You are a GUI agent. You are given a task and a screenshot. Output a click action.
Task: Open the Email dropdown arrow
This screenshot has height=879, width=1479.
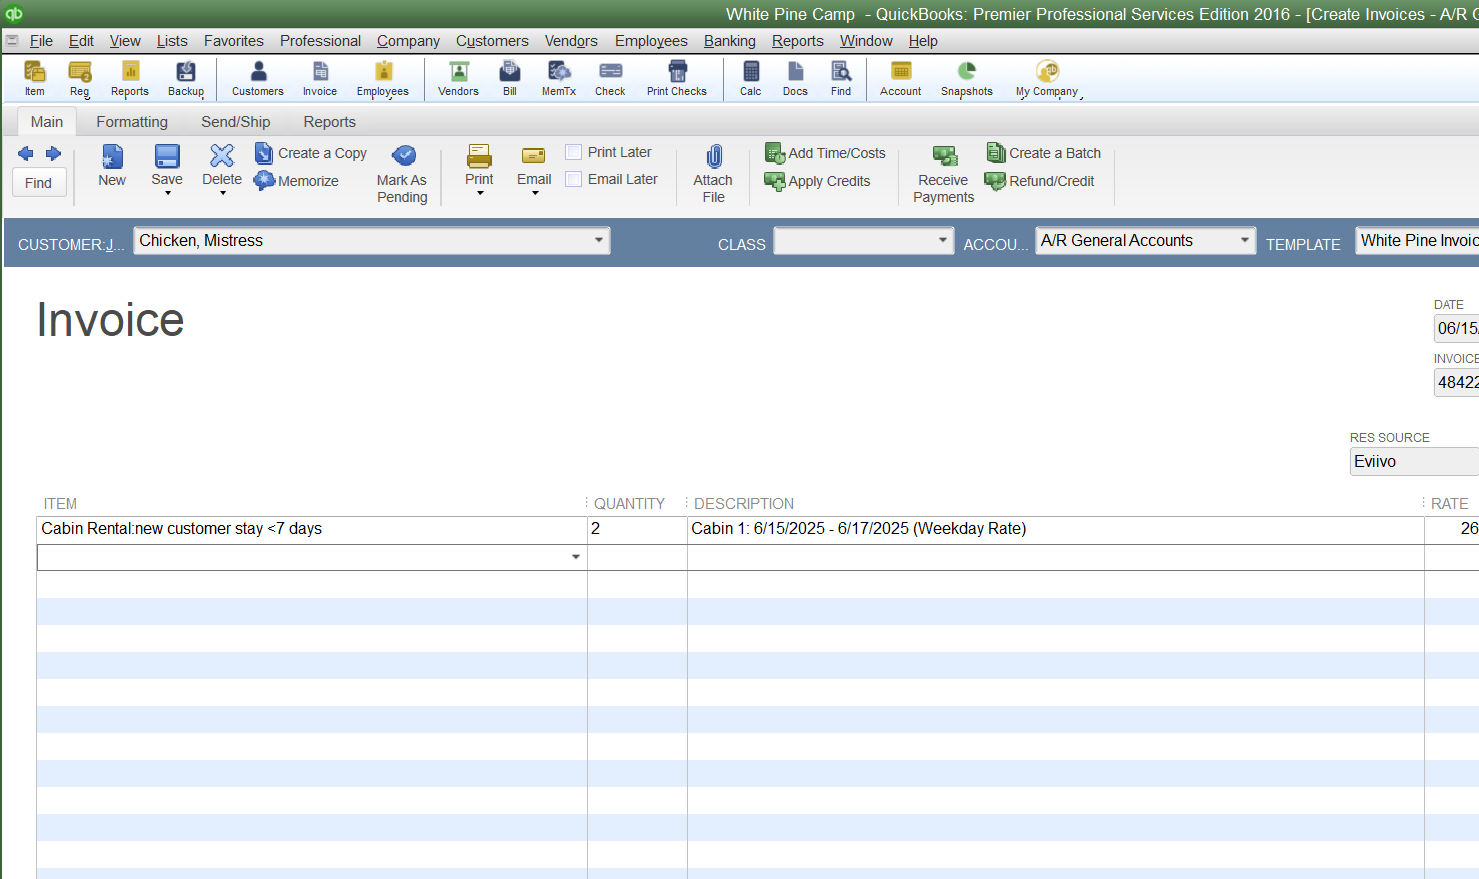click(x=534, y=193)
